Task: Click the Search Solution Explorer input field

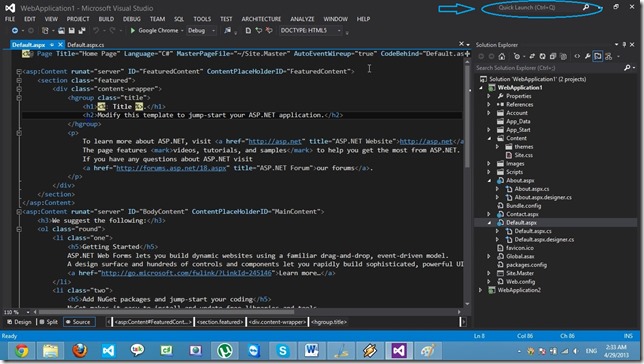Action: [549, 68]
